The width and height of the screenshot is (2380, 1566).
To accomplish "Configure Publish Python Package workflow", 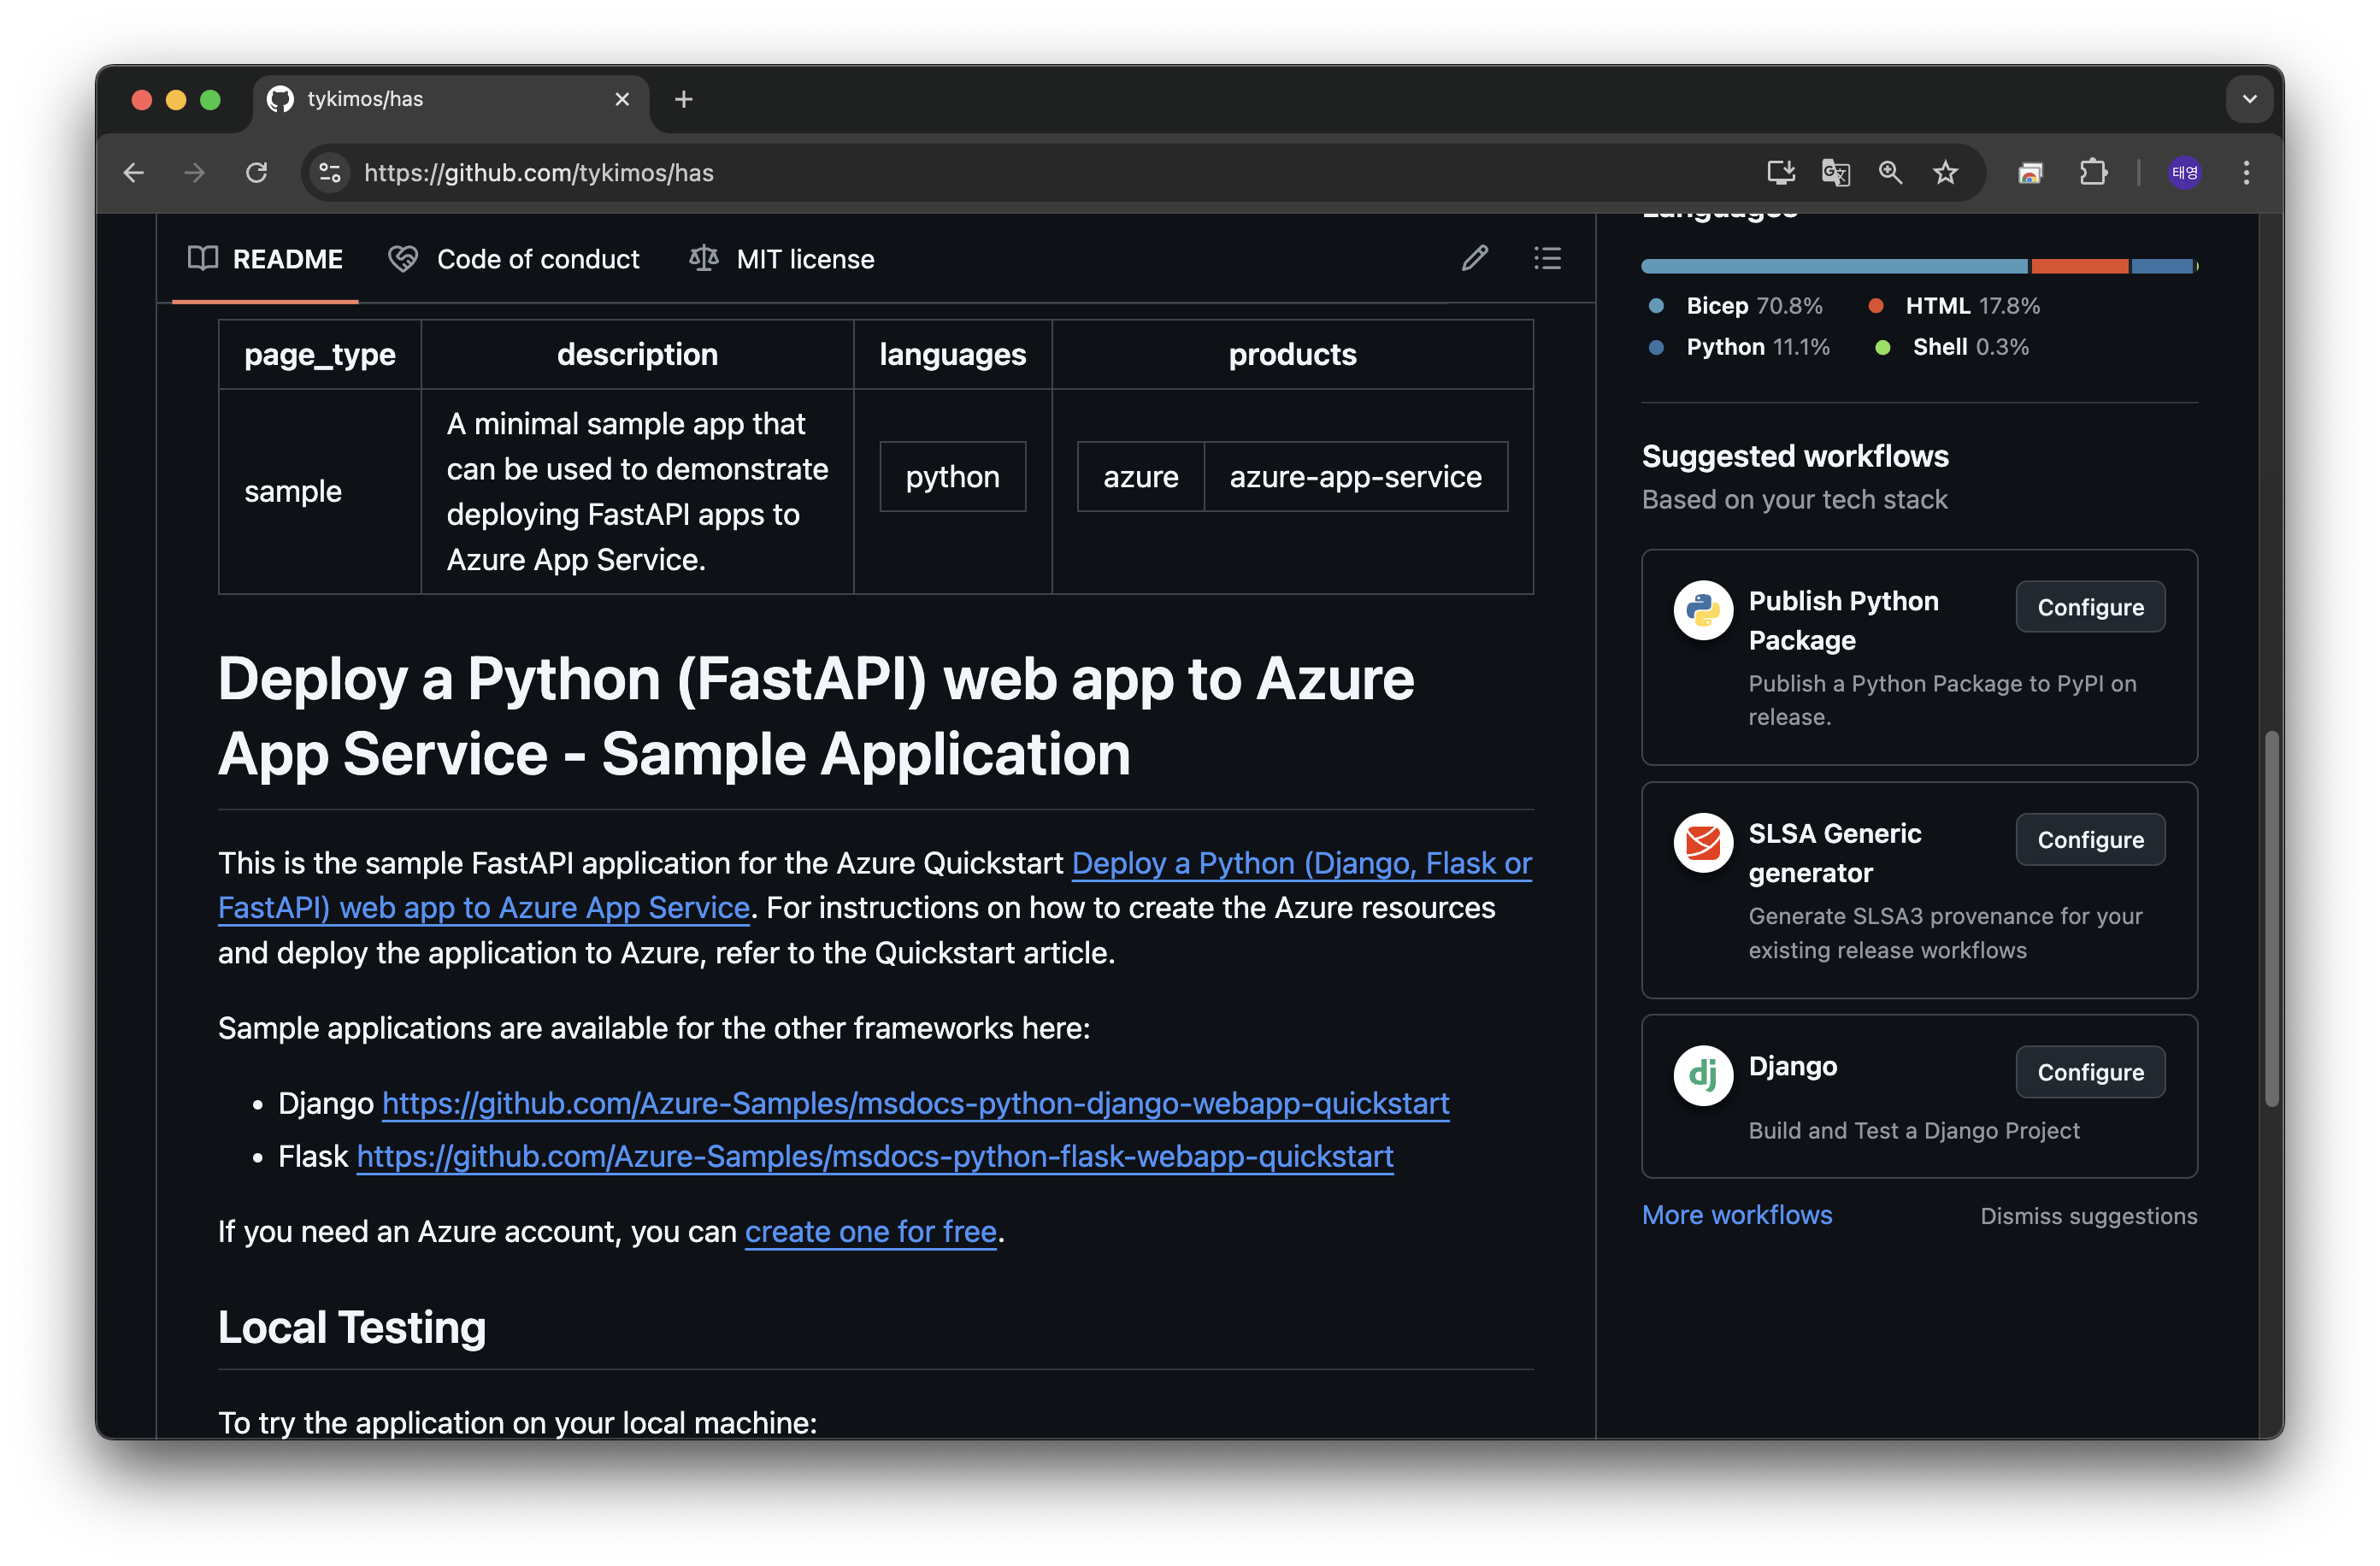I will click(x=2090, y=607).
